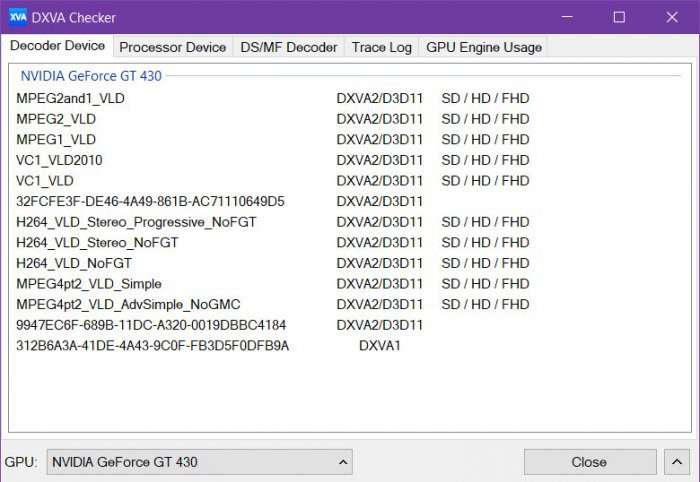Click the Close button

[x=590, y=462]
